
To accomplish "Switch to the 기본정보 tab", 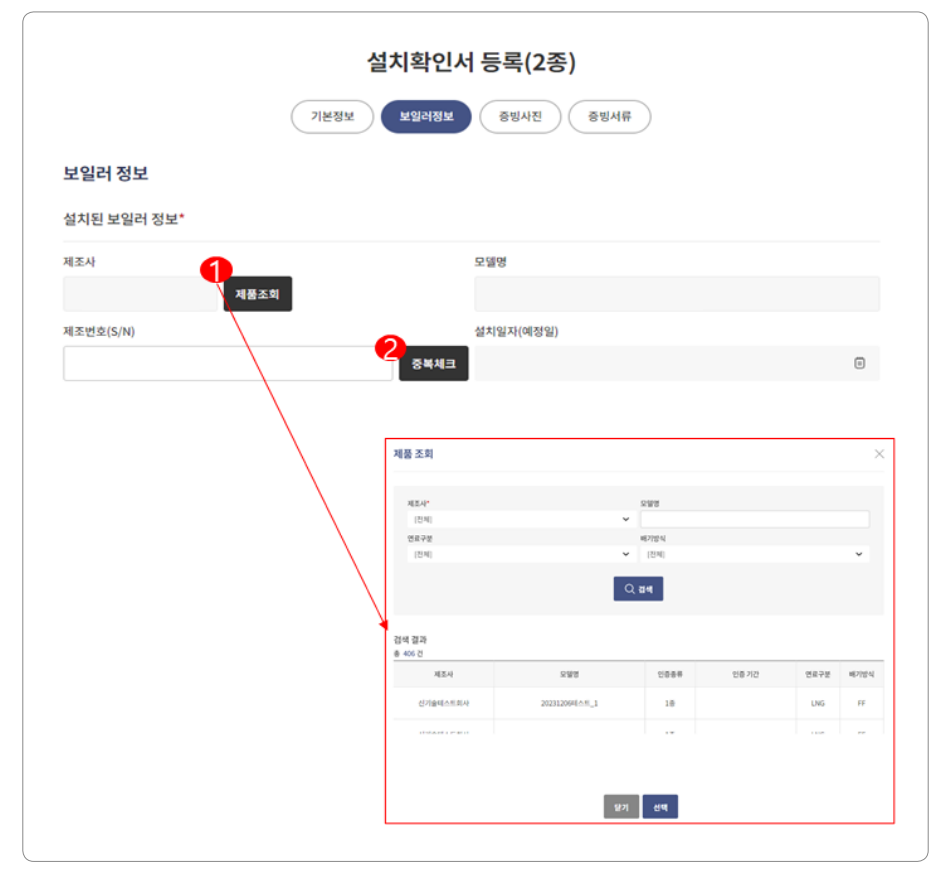I will 331,116.
